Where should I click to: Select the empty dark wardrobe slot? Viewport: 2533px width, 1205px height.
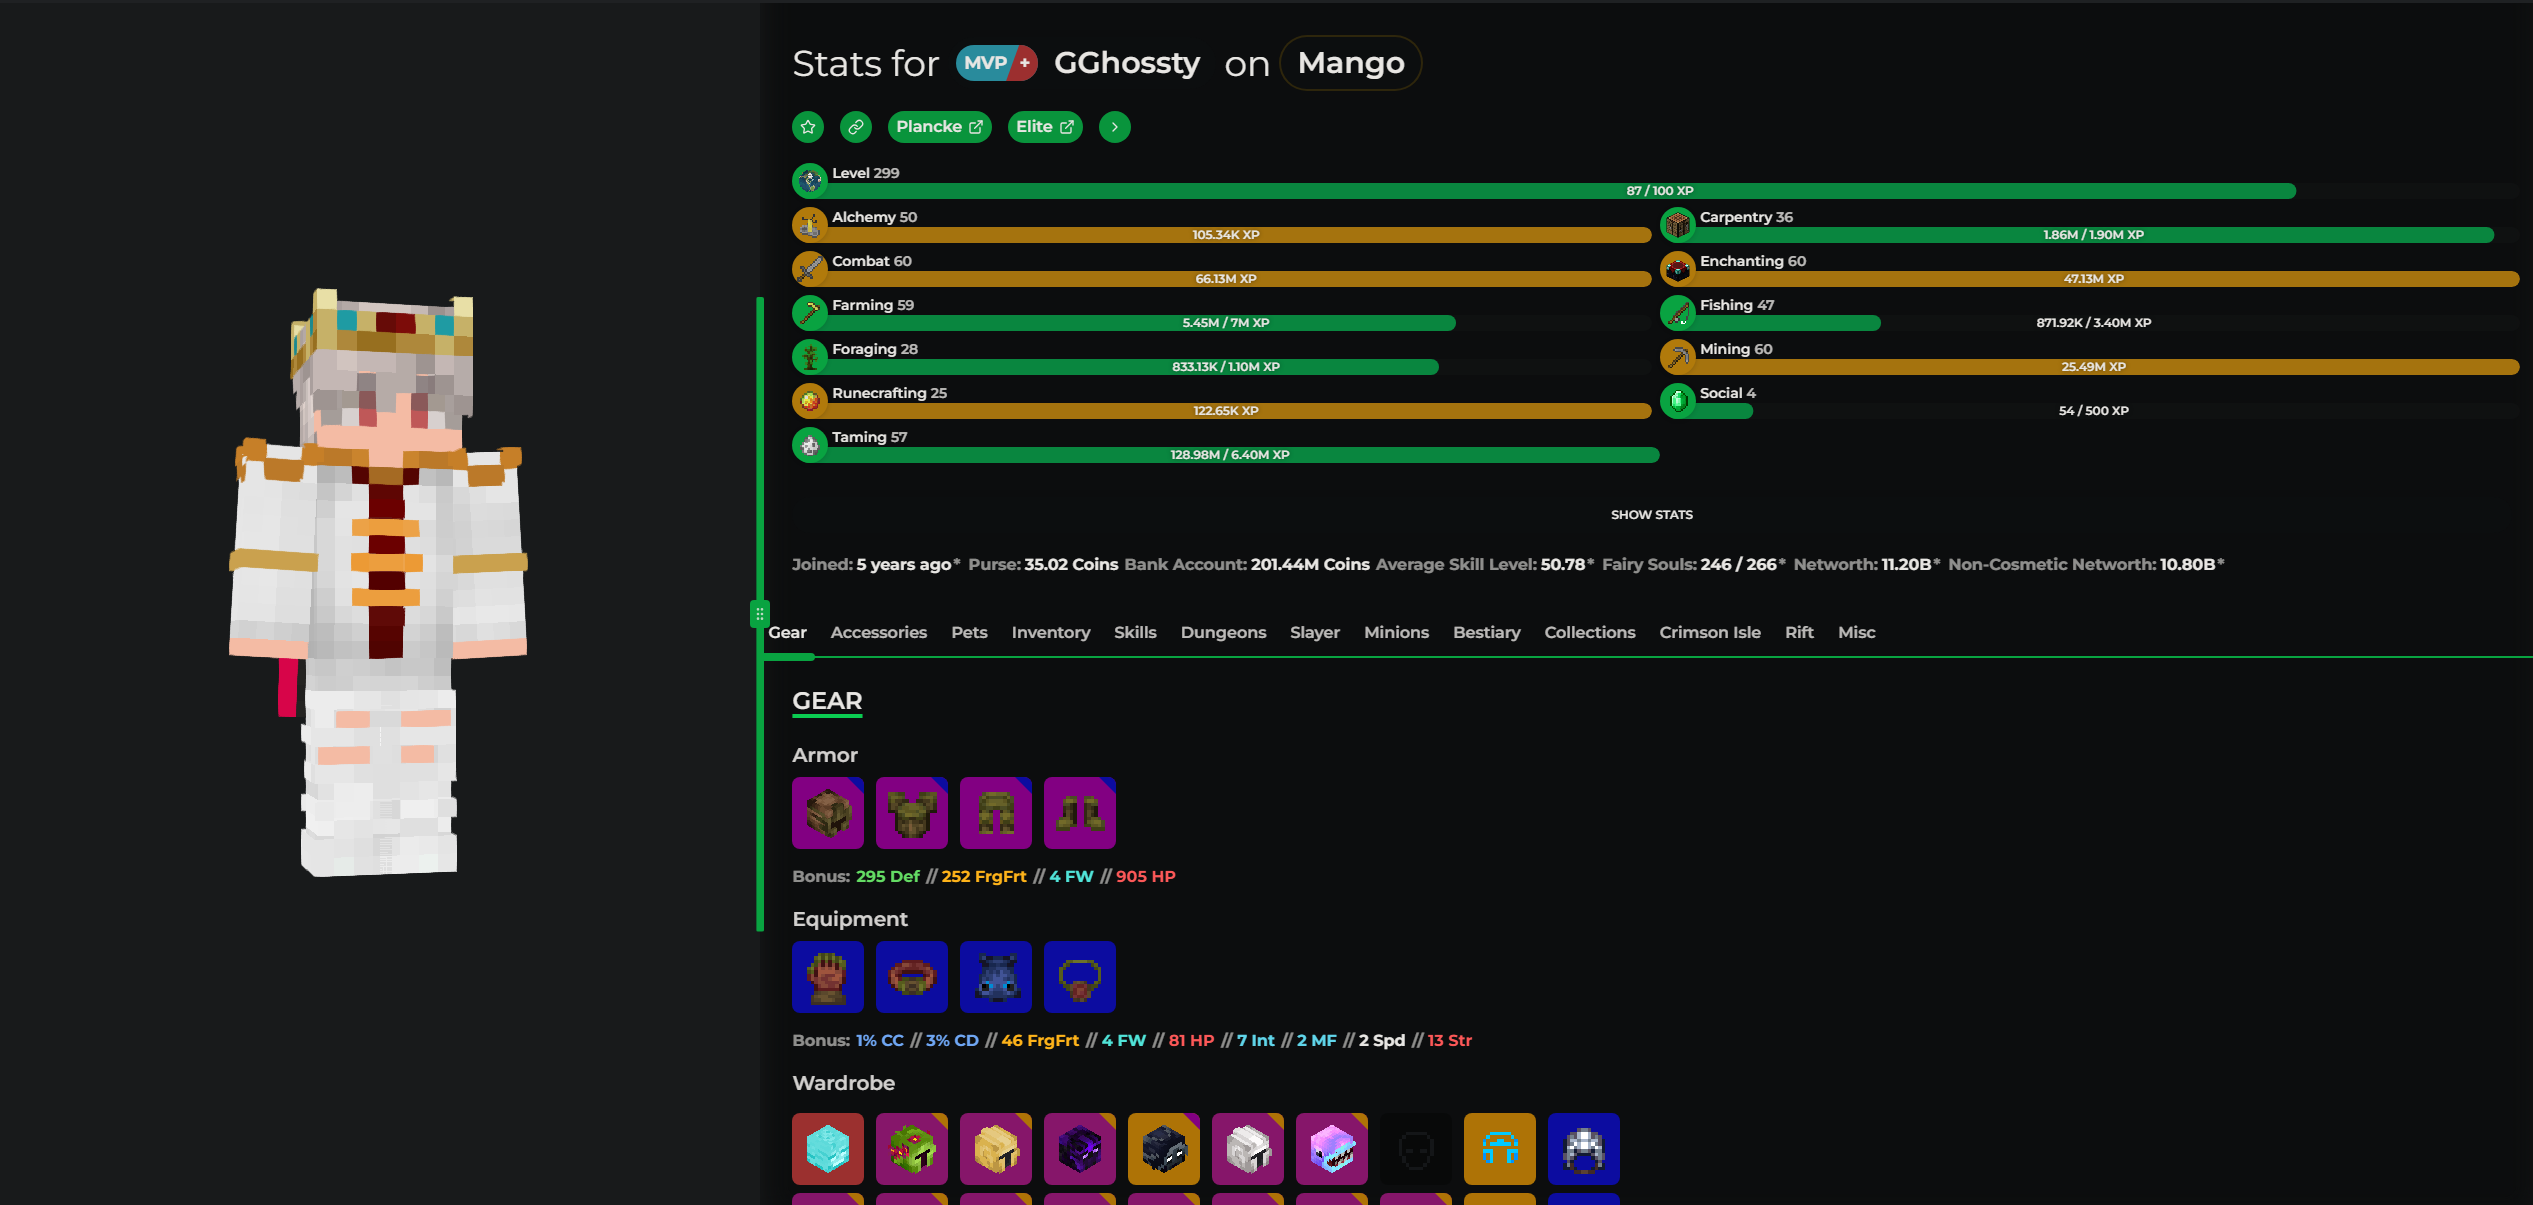(x=1415, y=1149)
